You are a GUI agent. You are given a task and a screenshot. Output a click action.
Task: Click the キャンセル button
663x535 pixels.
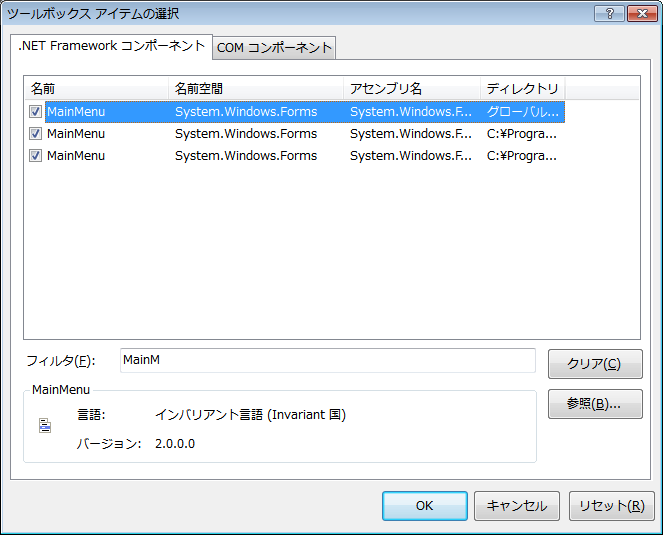pyautogui.click(x=517, y=506)
